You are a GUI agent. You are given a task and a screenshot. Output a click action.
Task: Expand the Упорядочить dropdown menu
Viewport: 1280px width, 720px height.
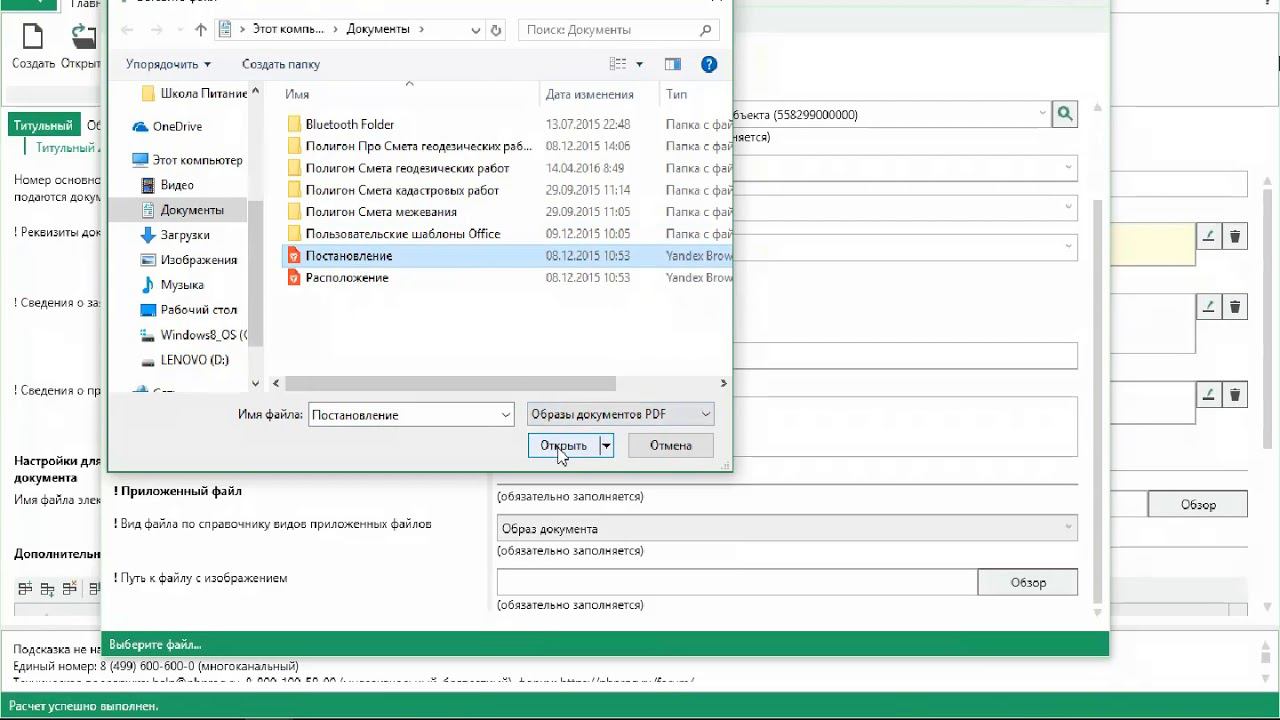click(168, 64)
